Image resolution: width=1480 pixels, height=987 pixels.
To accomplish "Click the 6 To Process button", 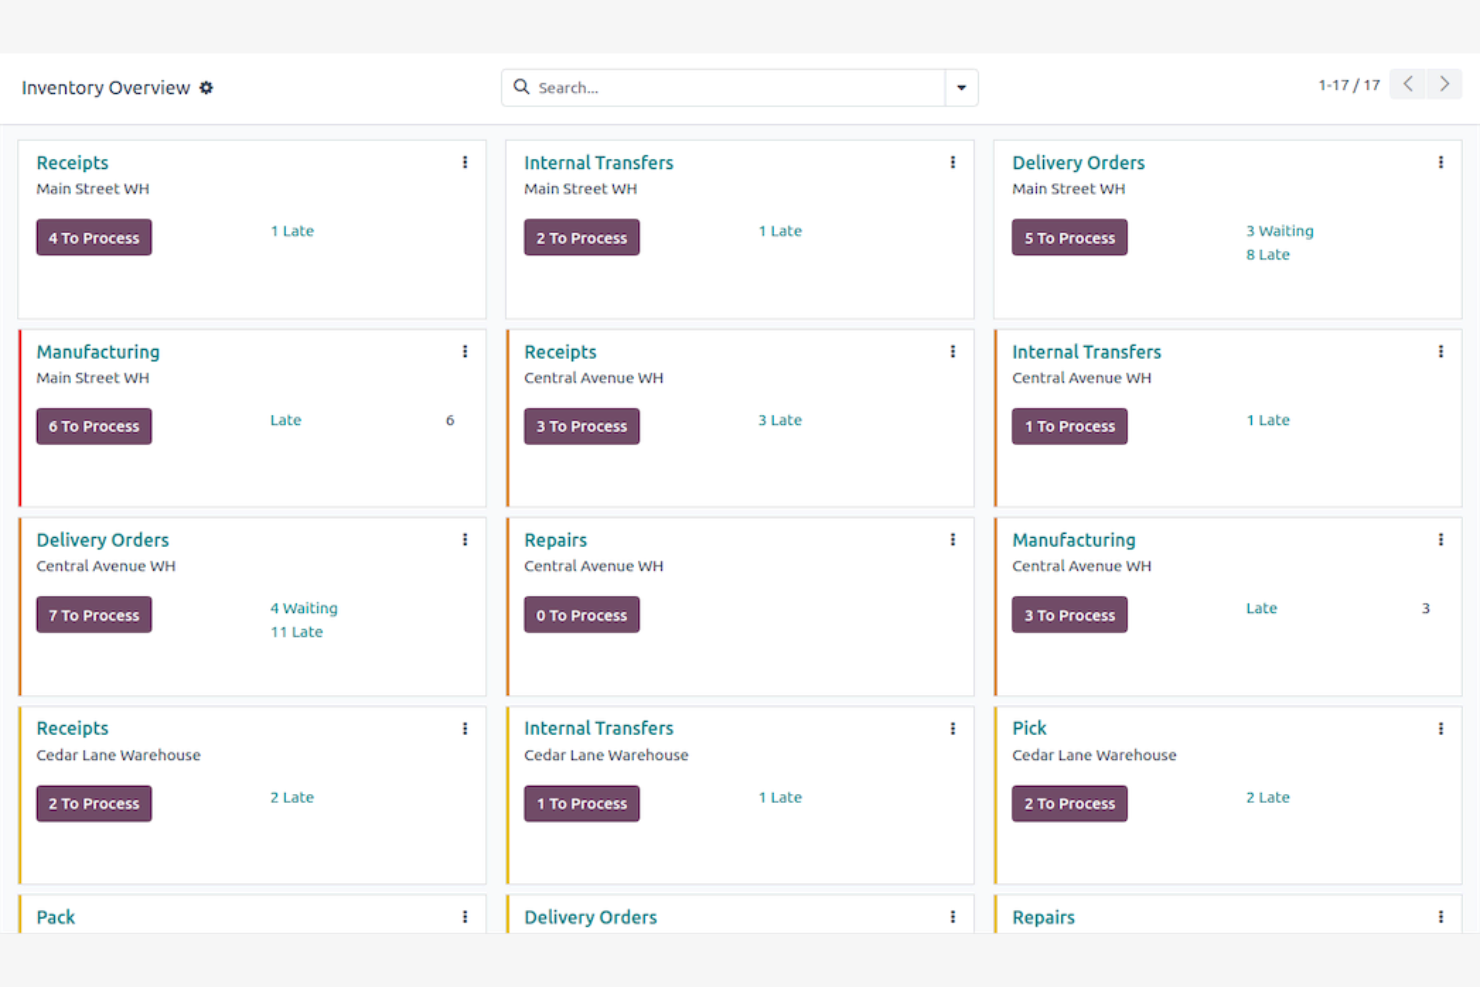I will (94, 426).
